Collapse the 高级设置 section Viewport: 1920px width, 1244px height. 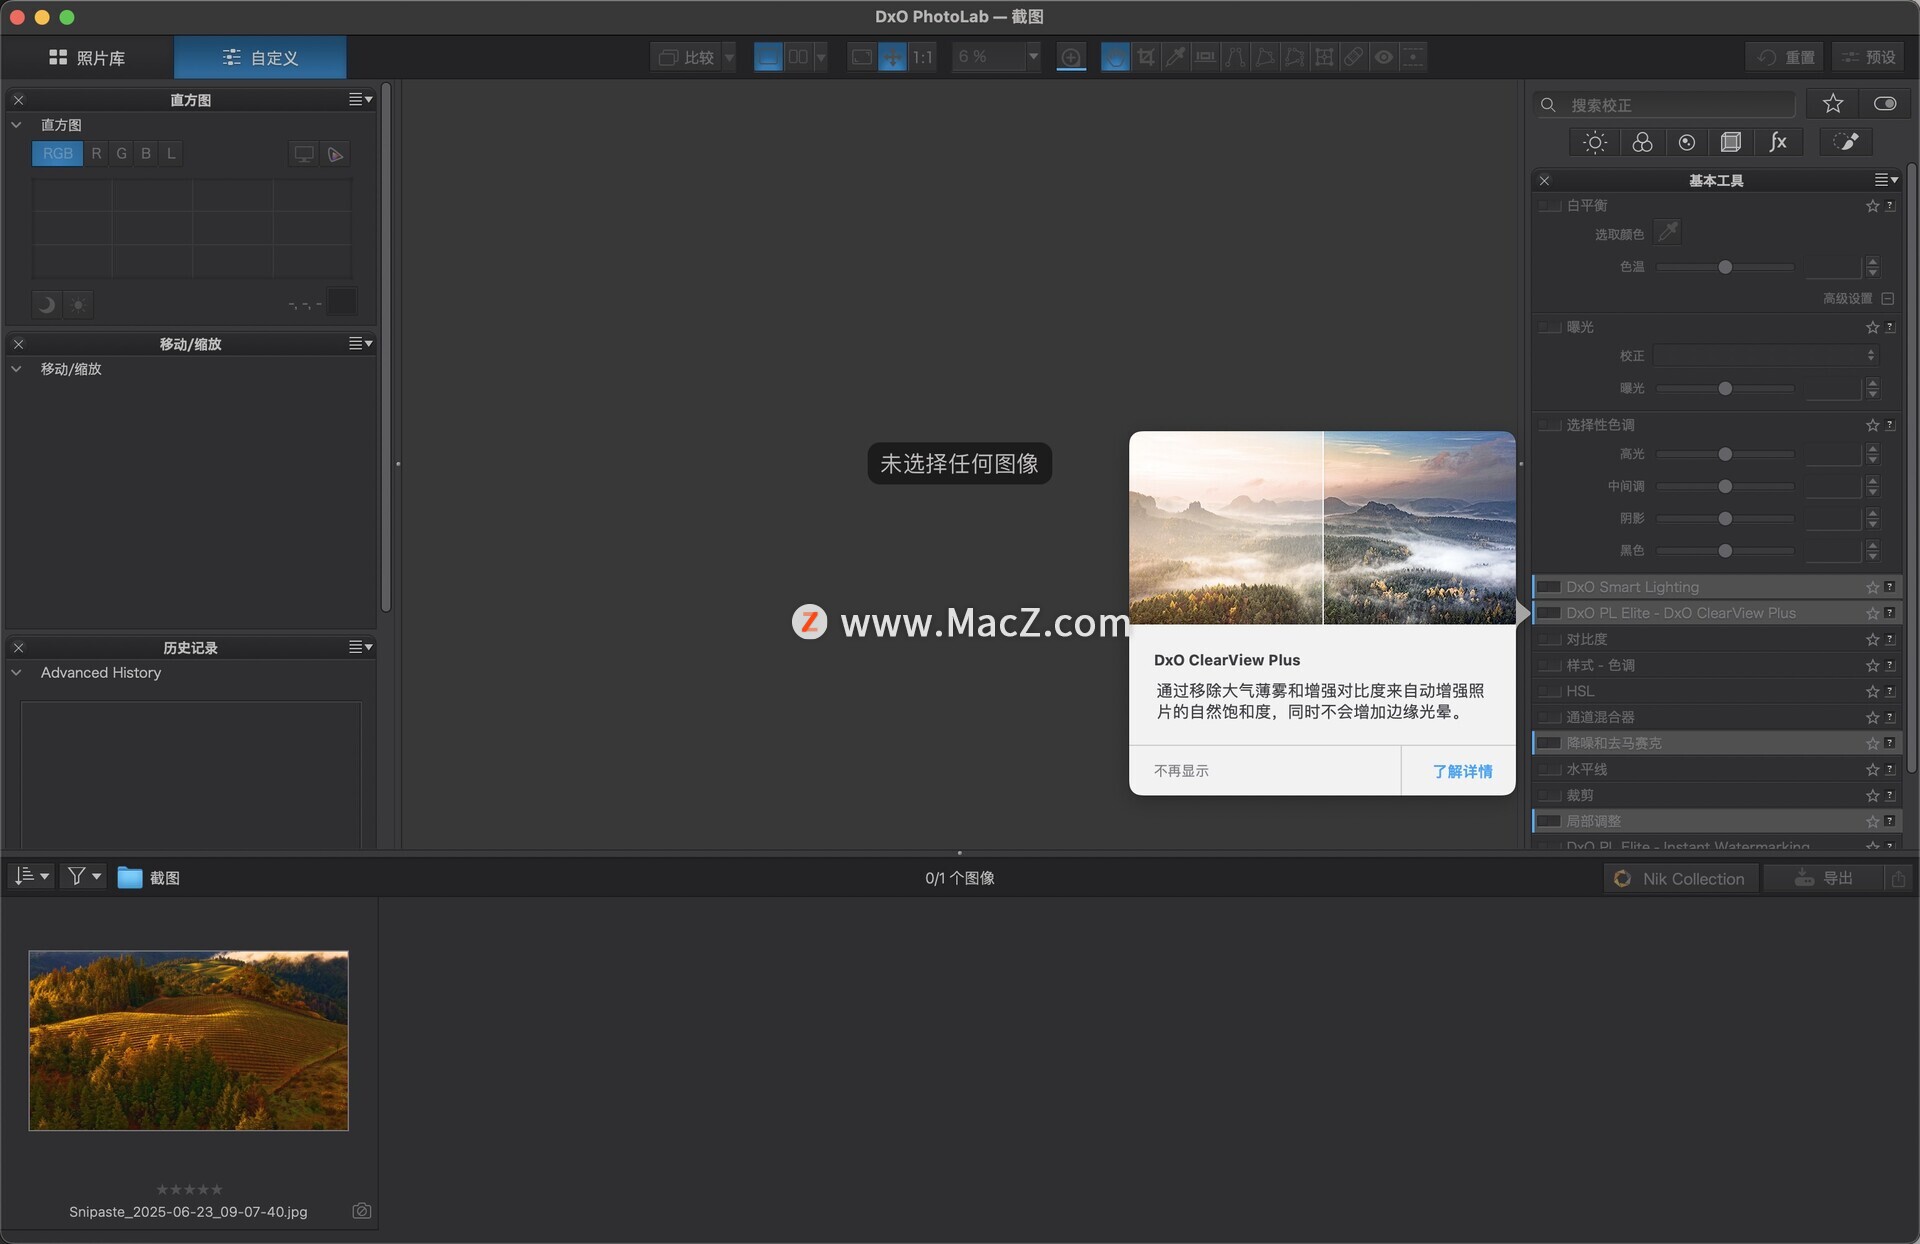1887,298
